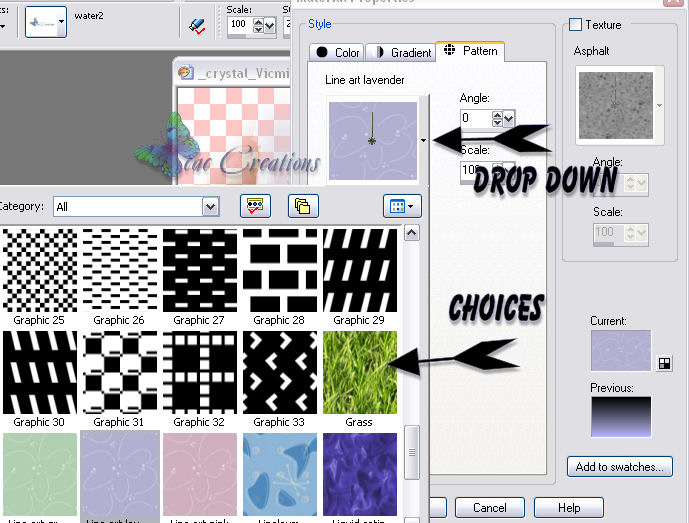Open the Asphalt texture dropdown arrow
The height and width of the screenshot is (523, 689).
[x=659, y=105]
